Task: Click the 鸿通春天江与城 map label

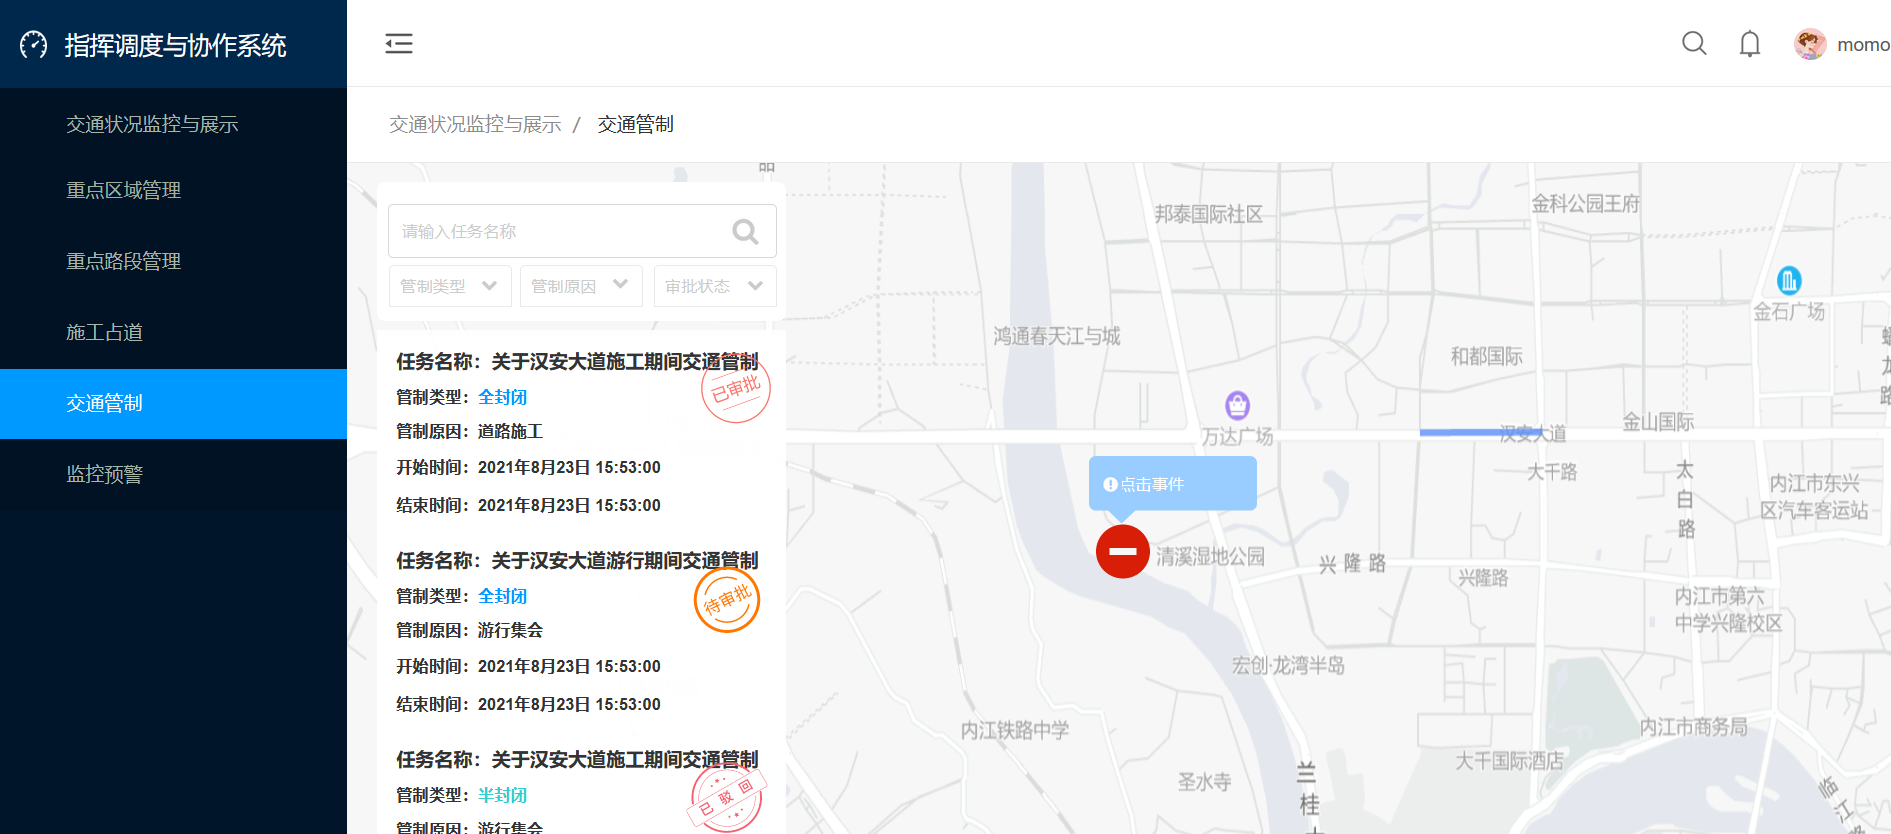Action: click(x=1056, y=337)
